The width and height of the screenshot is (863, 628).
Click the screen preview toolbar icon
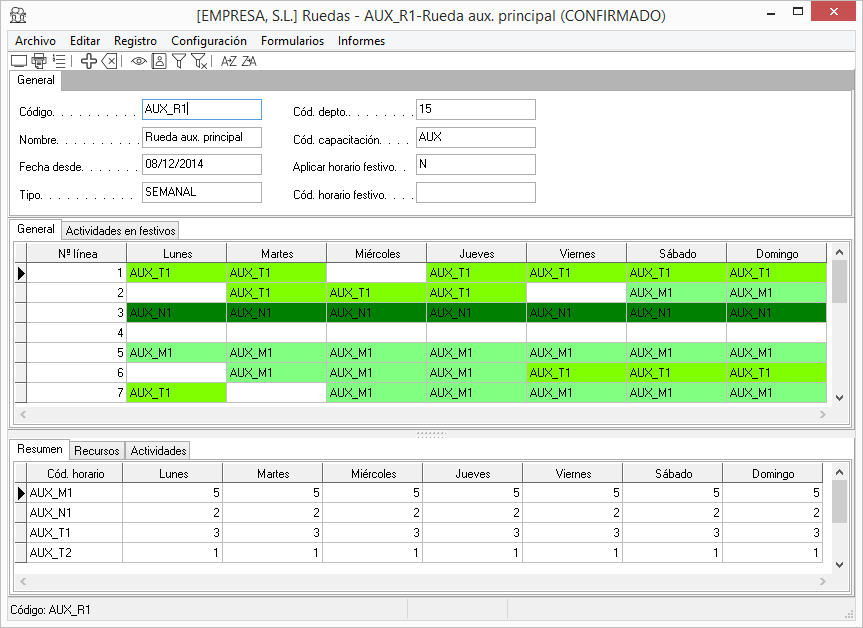(x=19, y=61)
